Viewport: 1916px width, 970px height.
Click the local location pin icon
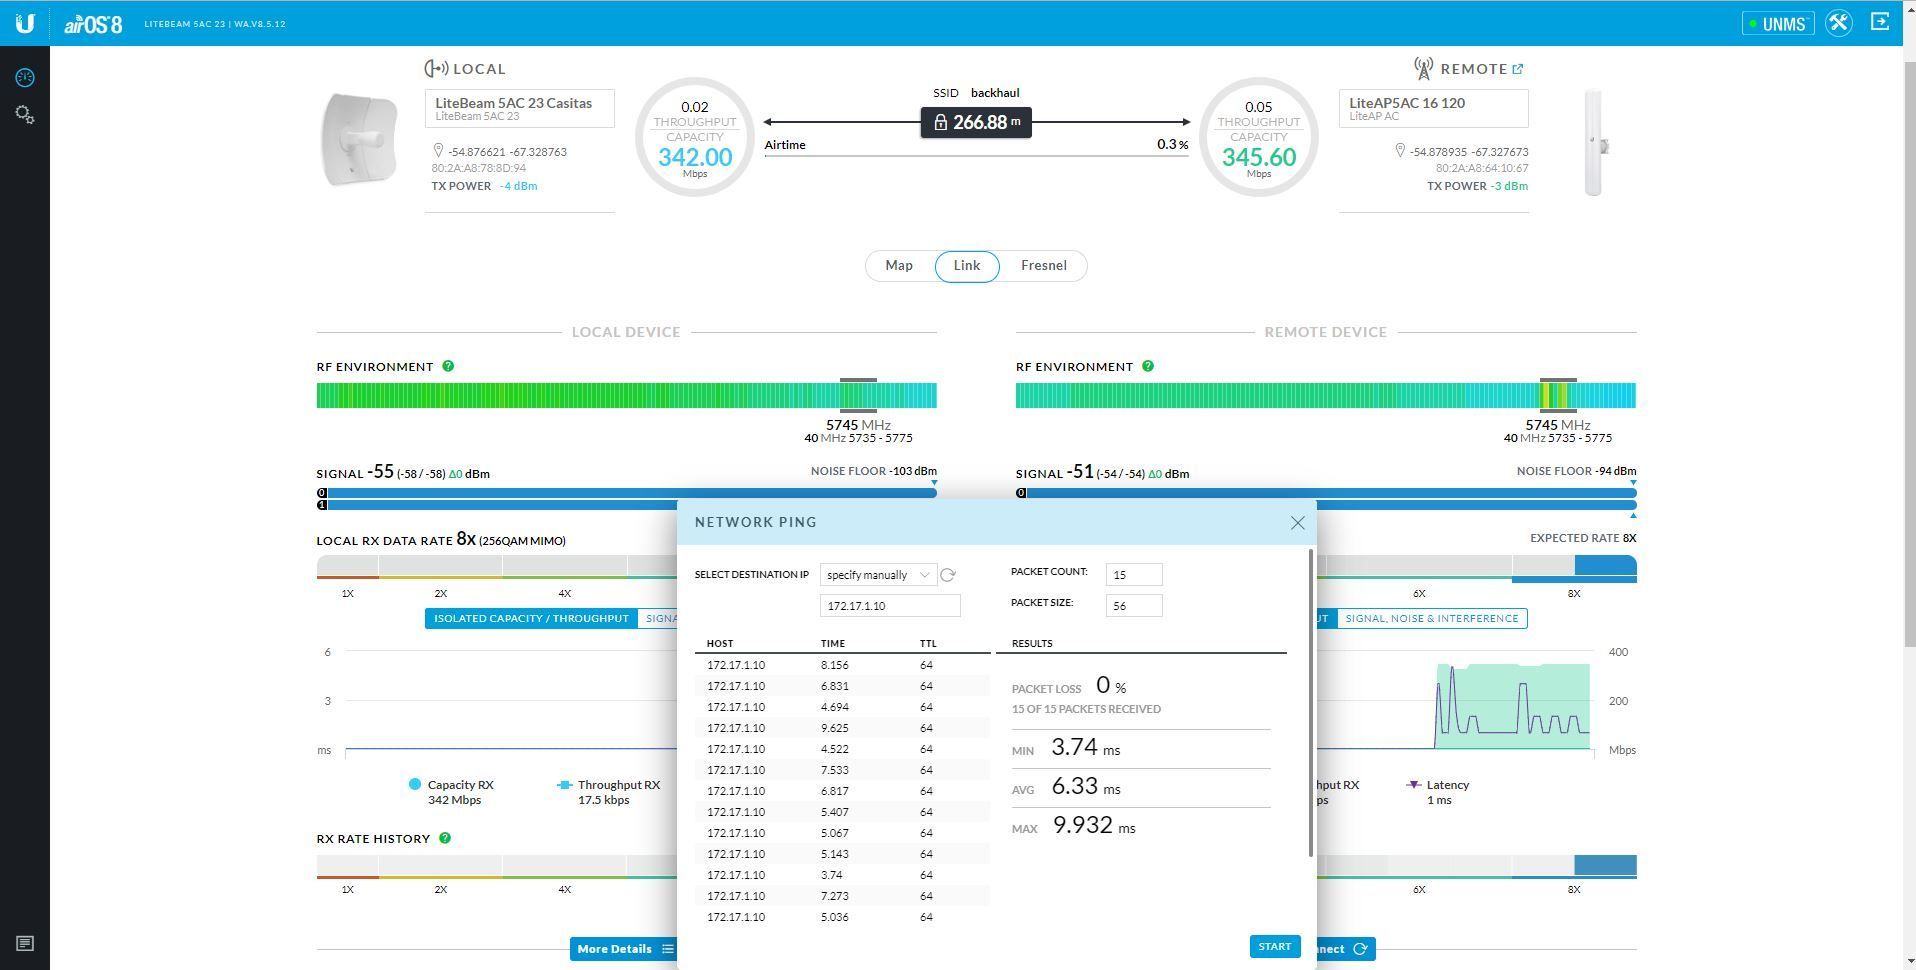point(437,151)
